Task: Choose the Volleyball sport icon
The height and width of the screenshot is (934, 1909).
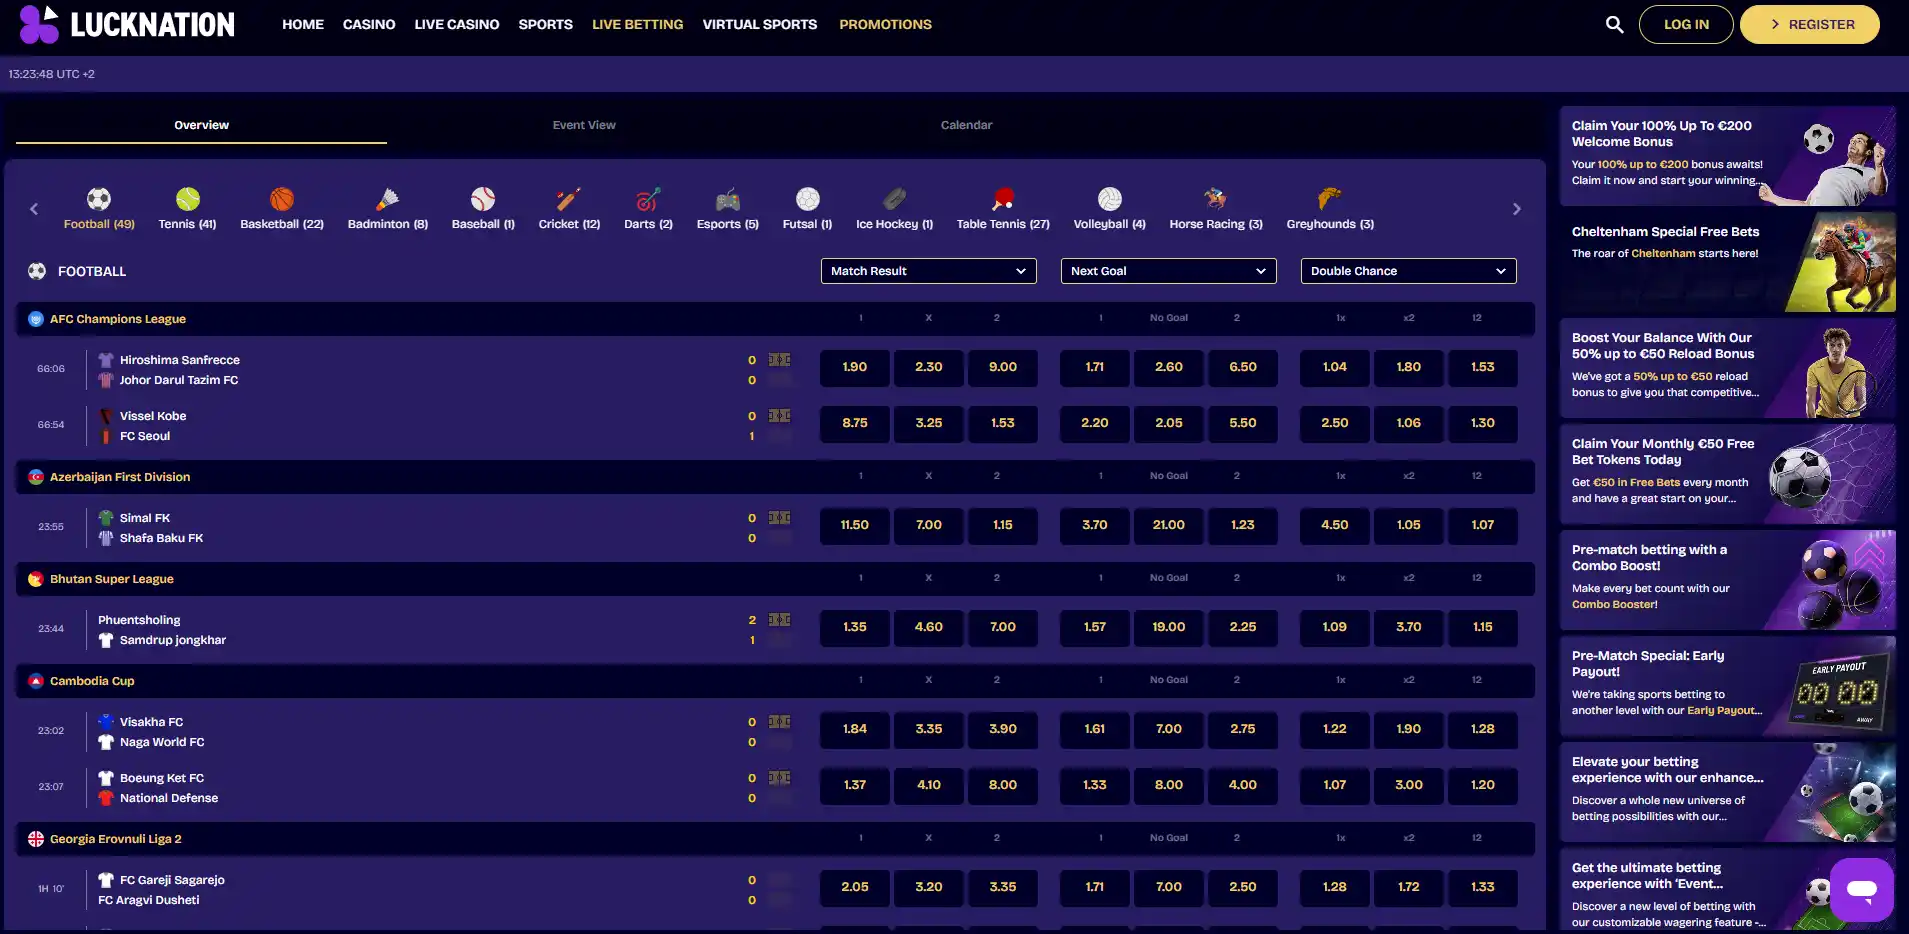Action: point(1110,199)
